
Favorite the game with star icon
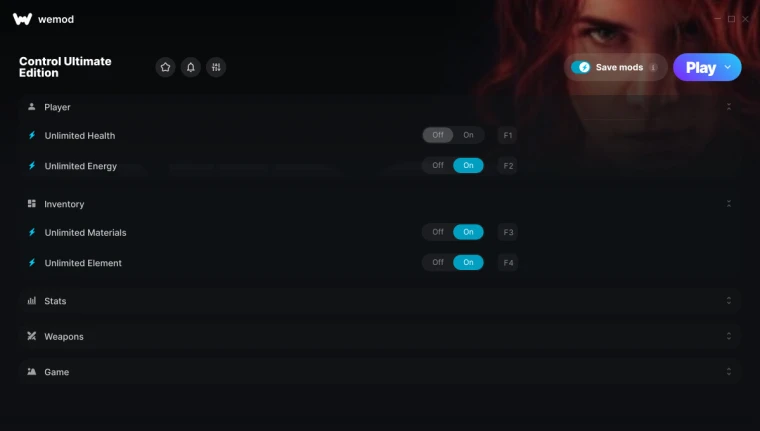165,67
